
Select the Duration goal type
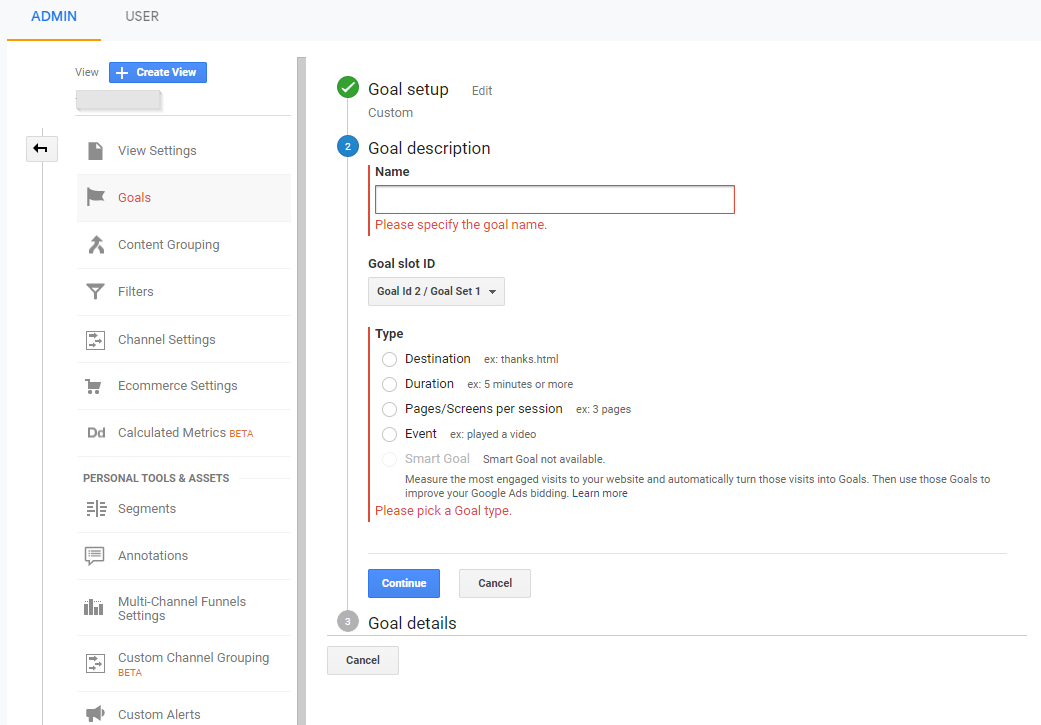point(389,384)
